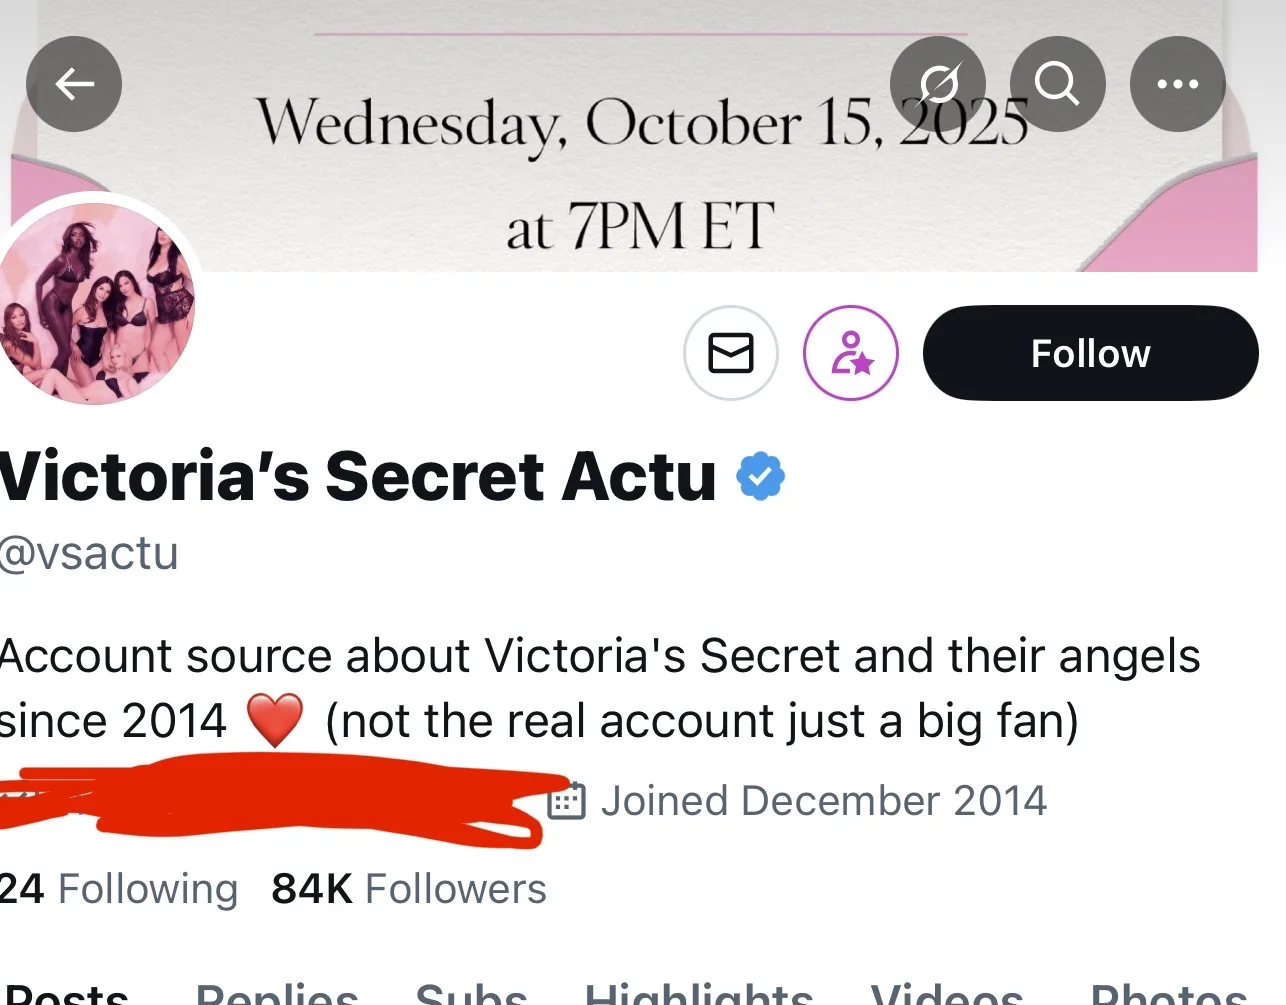Go to the Videos tab

coord(947,995)
